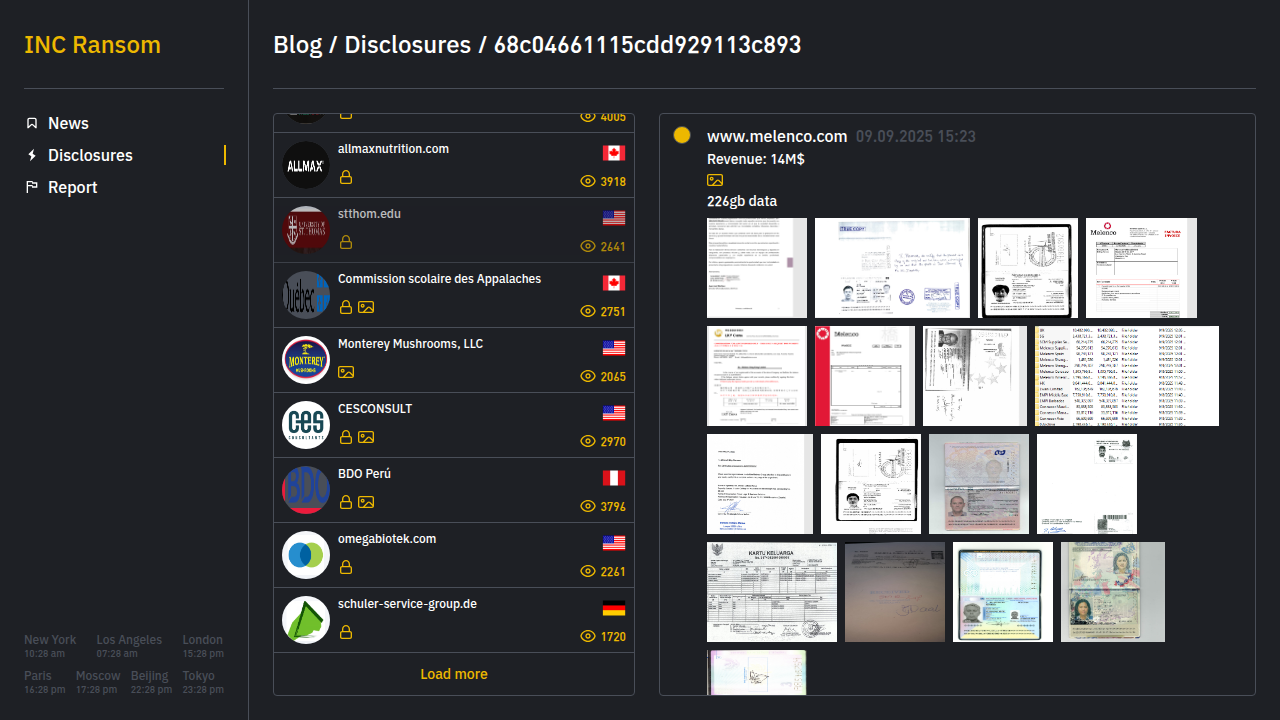Open the red-bordered Melenco document thumbnail
The image size is (1280, 720).
tap(865, 376)
